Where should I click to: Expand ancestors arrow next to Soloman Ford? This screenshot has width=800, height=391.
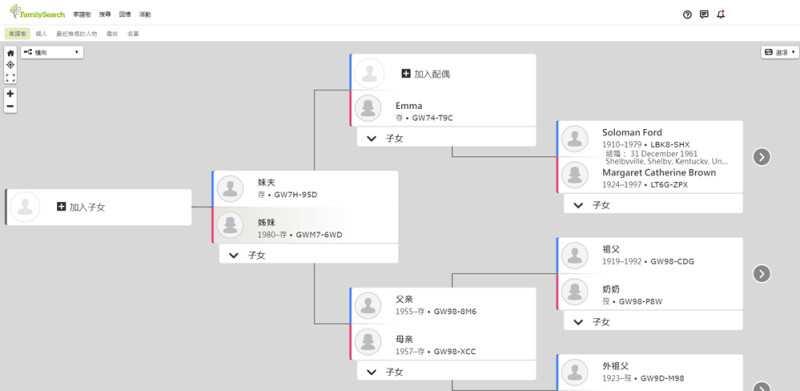click(761, 157)
